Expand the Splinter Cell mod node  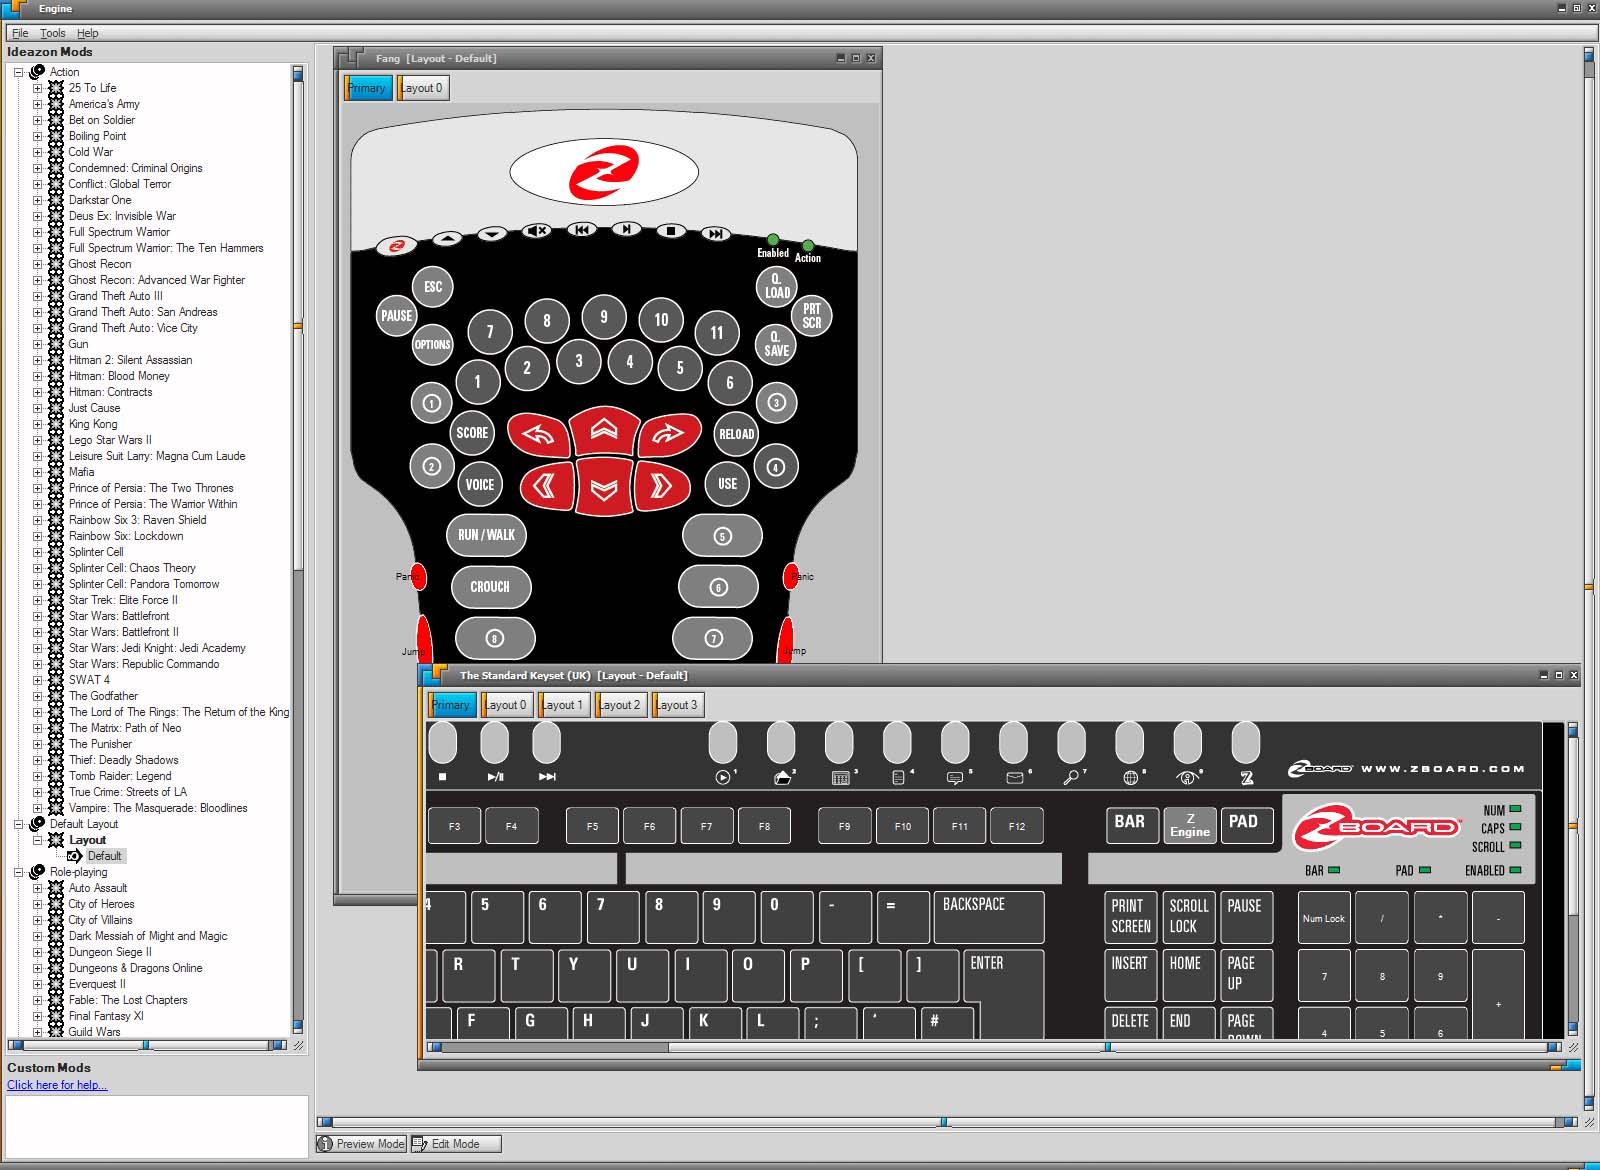coord(37,552)
